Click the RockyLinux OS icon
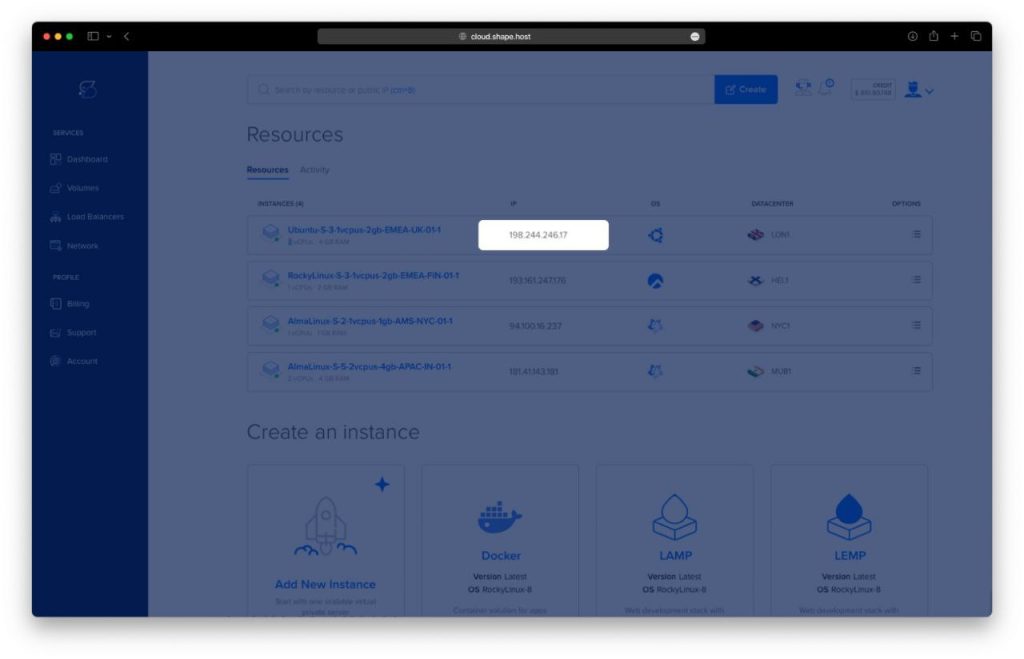 [x=655, y=281]
